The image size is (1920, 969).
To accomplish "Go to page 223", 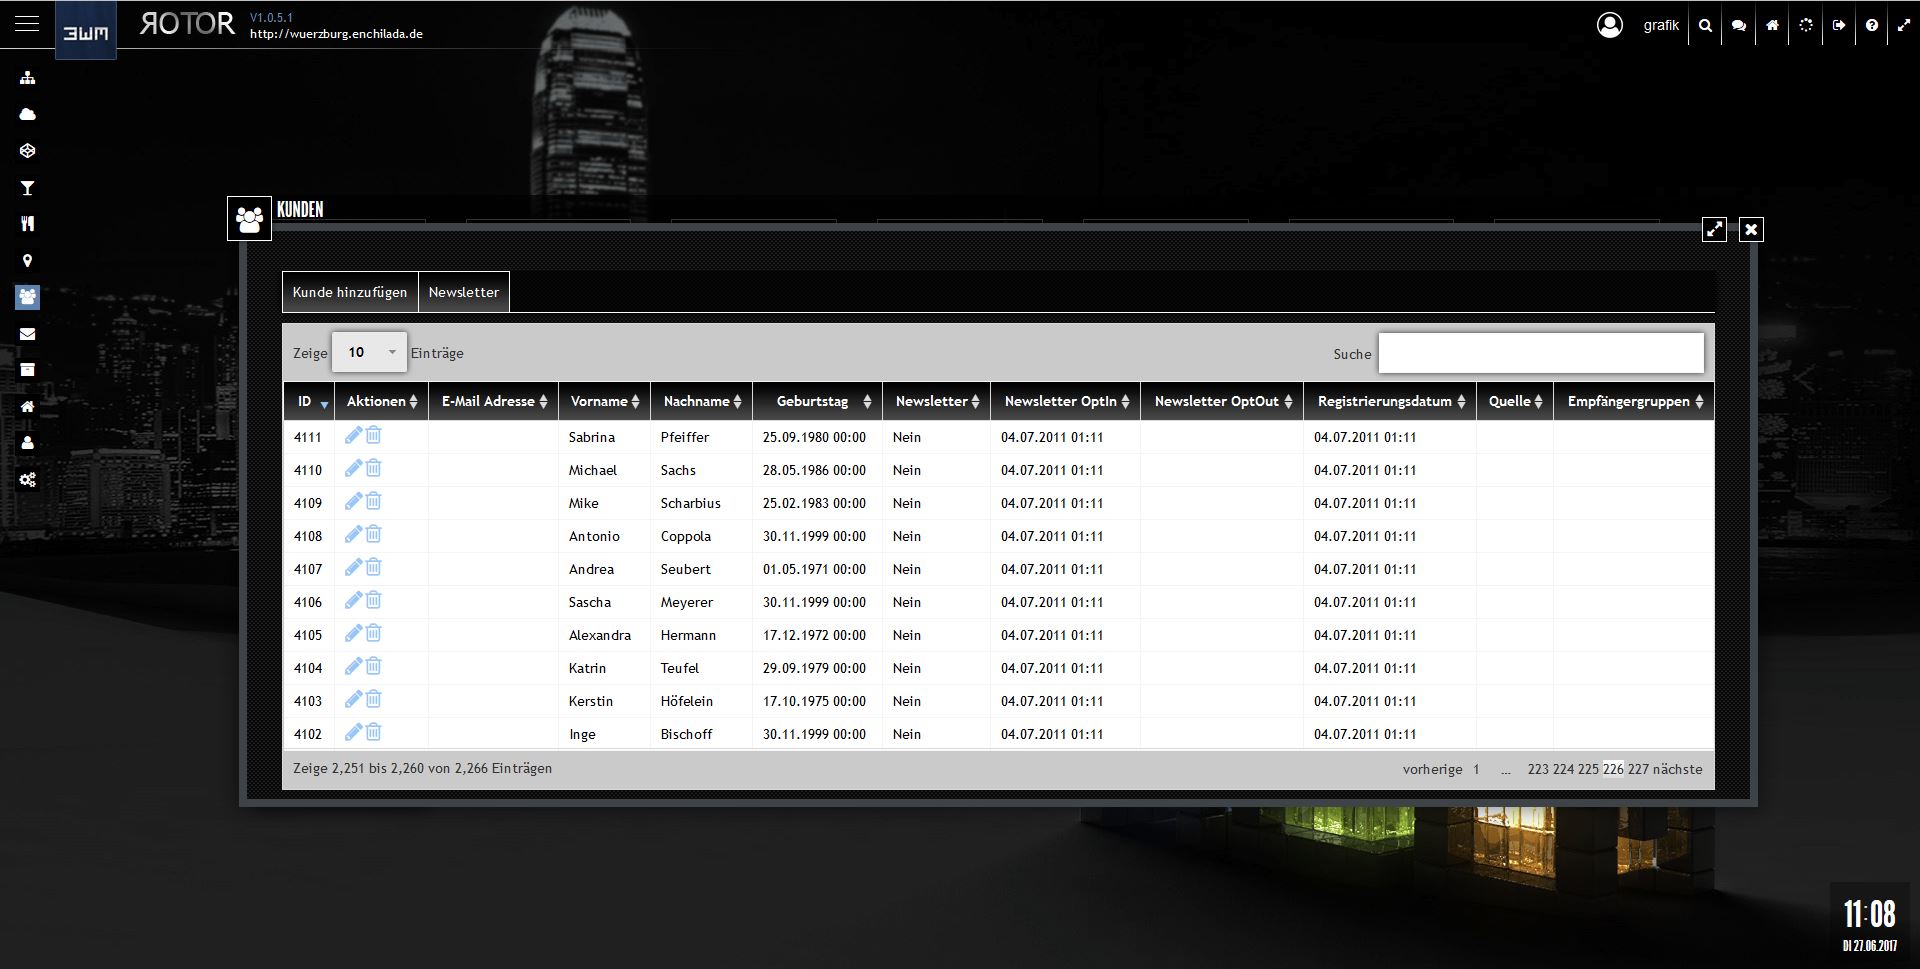I will click(x=1538, y=769).
